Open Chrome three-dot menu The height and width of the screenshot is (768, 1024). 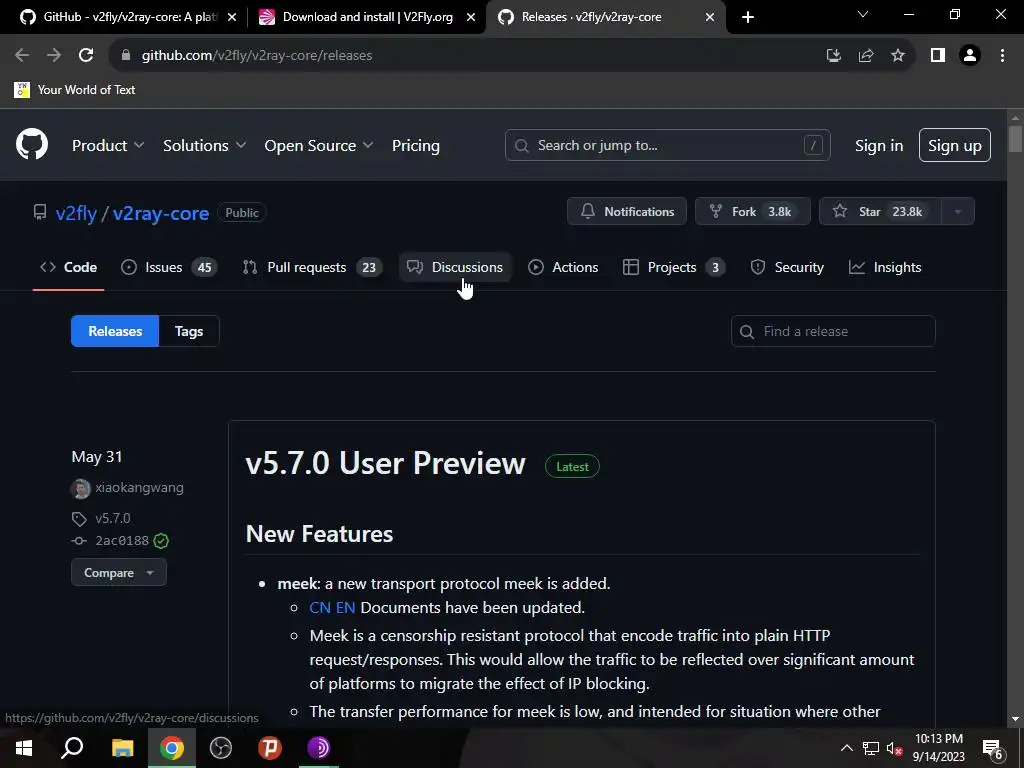pyautogui.click(x=1002, y=56)
